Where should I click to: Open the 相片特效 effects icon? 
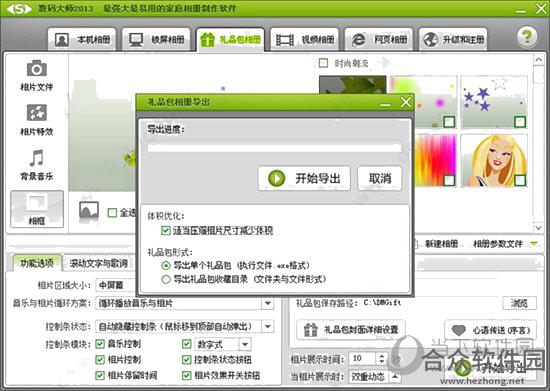coord(36,113)
